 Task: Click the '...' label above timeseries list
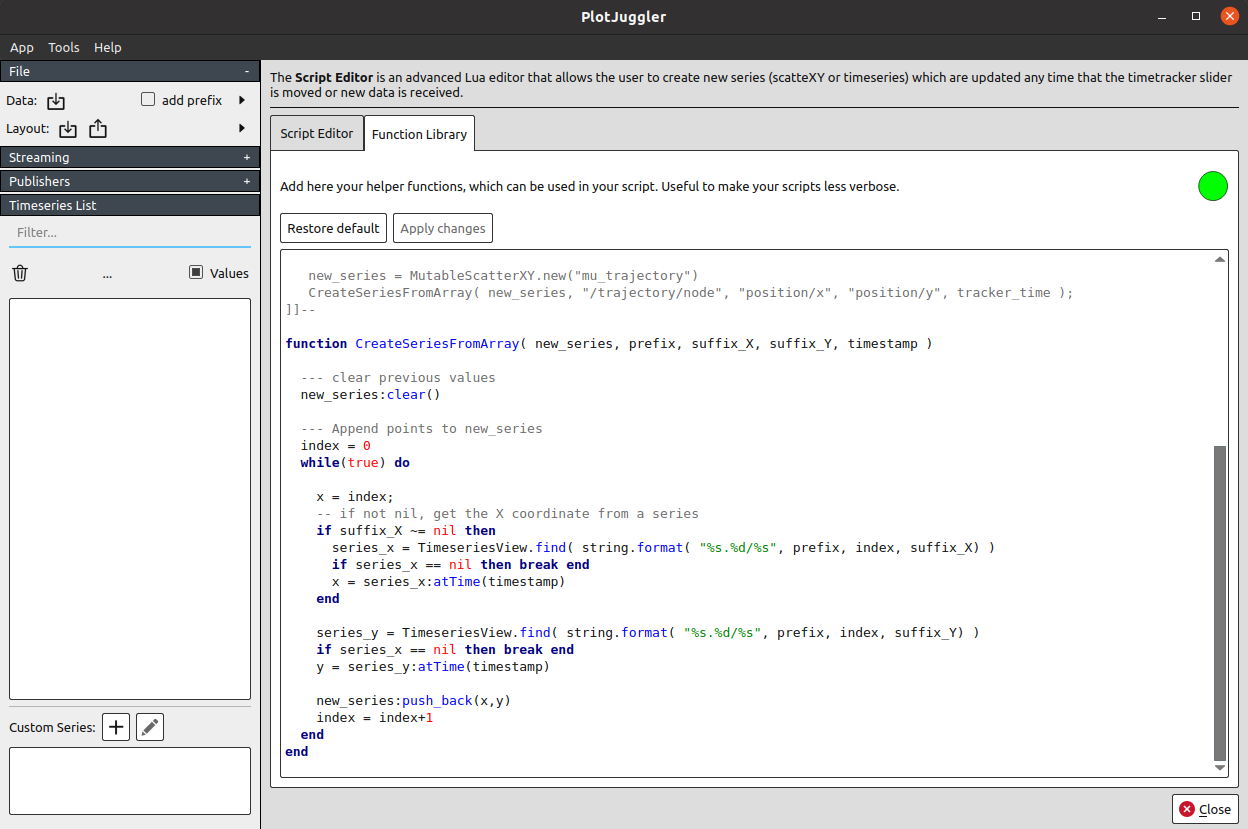108,273
